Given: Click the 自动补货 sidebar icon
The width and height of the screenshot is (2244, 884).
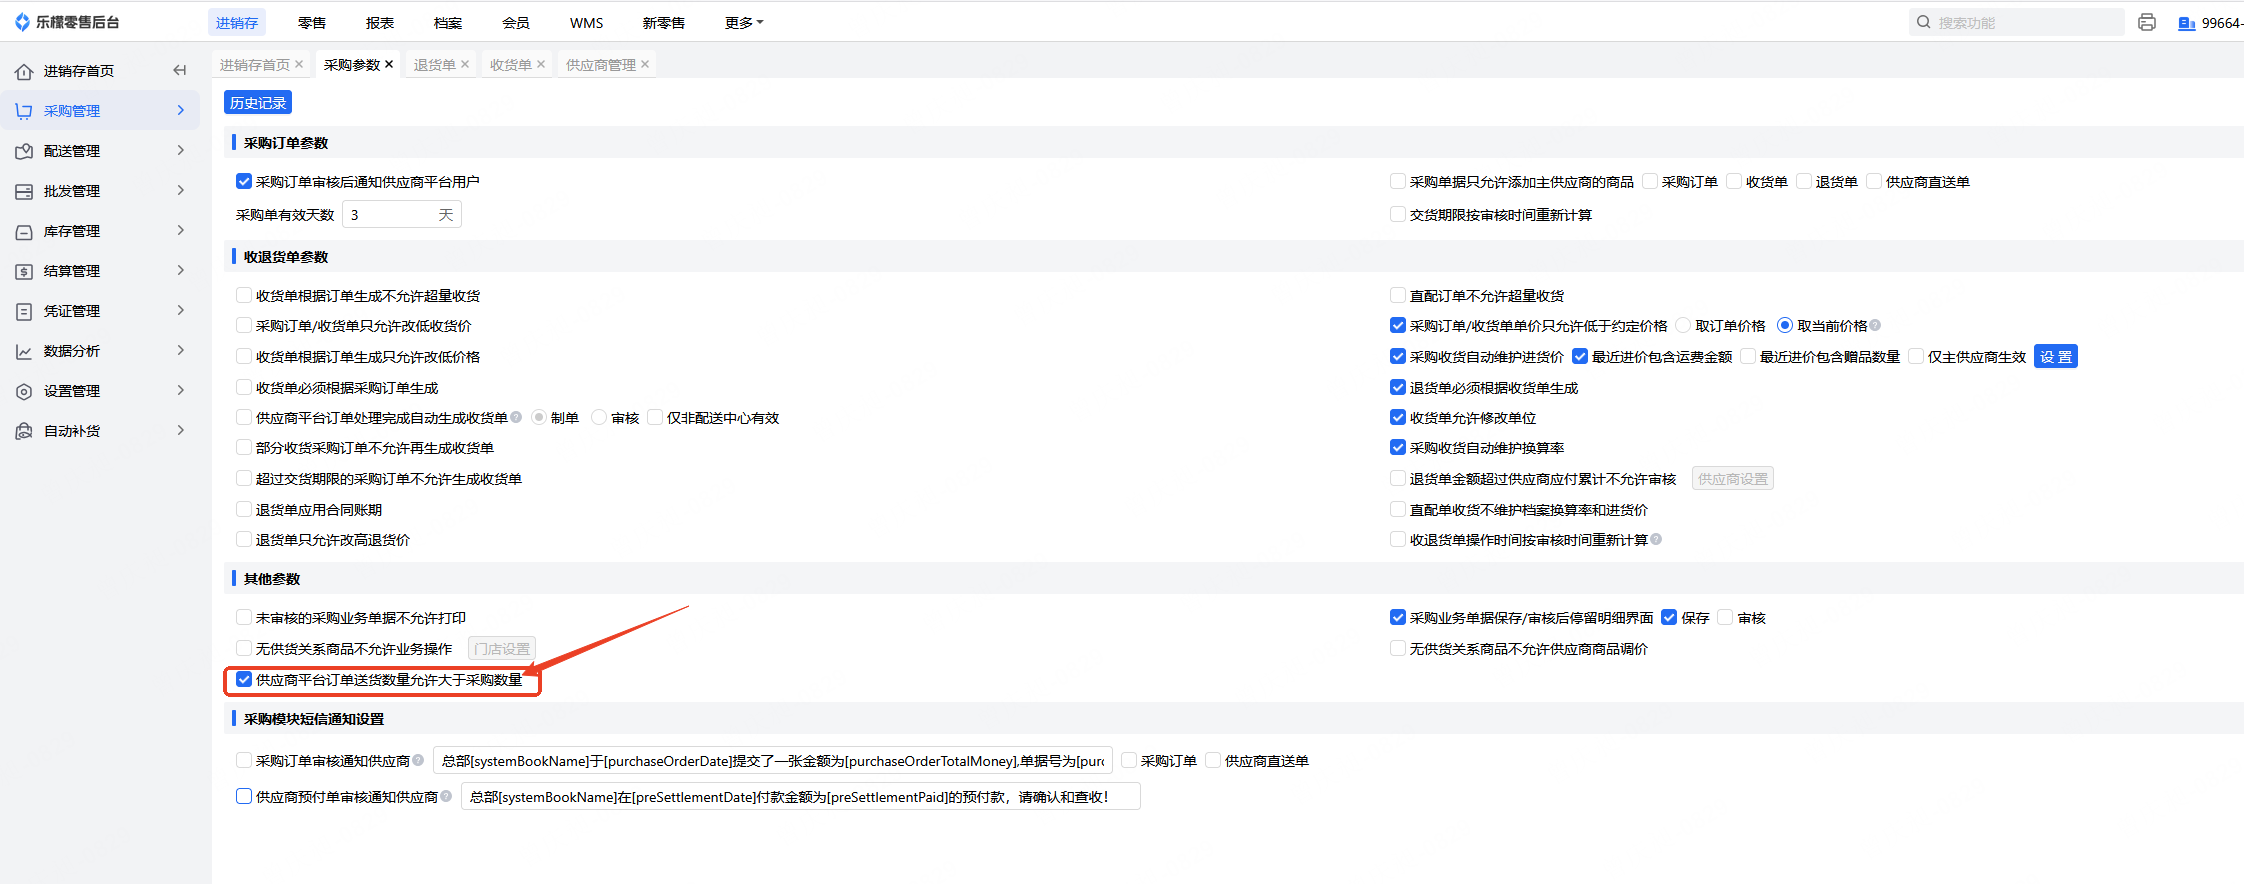Looking at the screenshot, I should point(24,431).
